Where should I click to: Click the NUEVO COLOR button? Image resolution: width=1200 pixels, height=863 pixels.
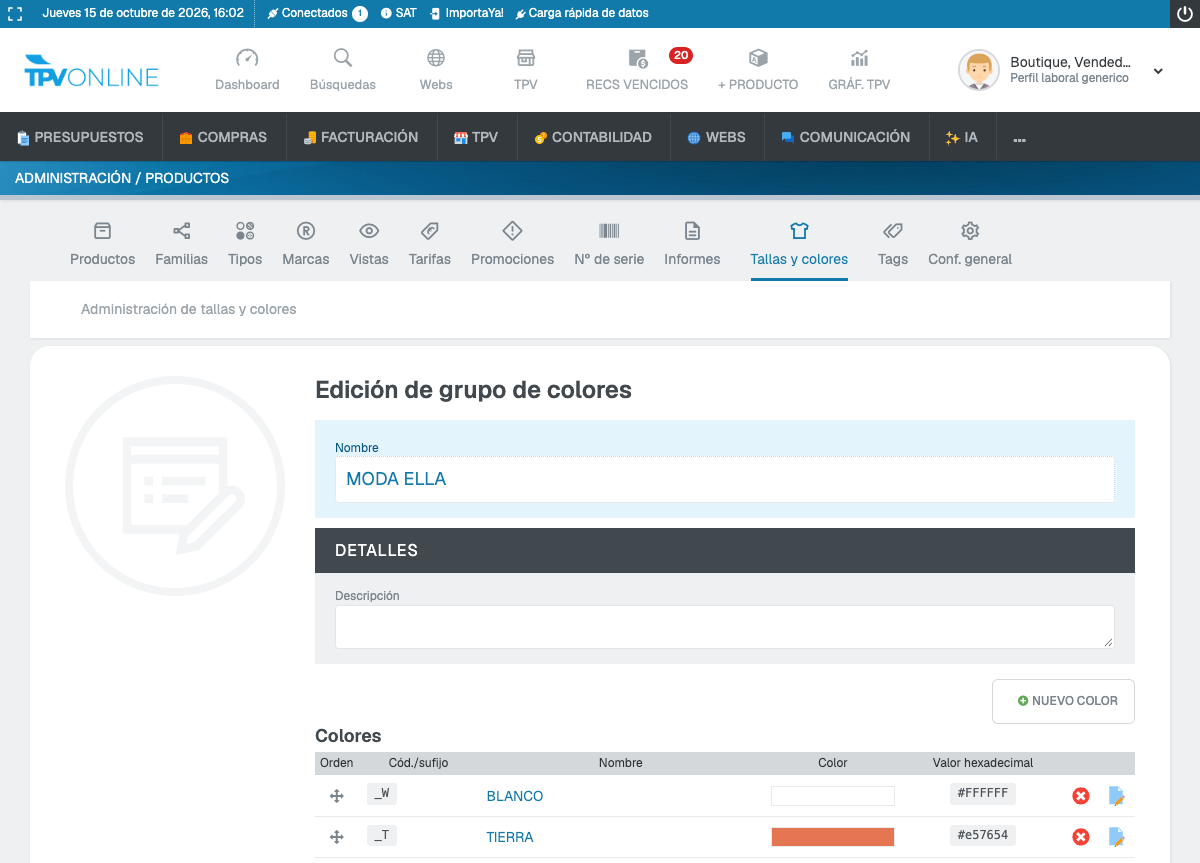point(1063,701)
